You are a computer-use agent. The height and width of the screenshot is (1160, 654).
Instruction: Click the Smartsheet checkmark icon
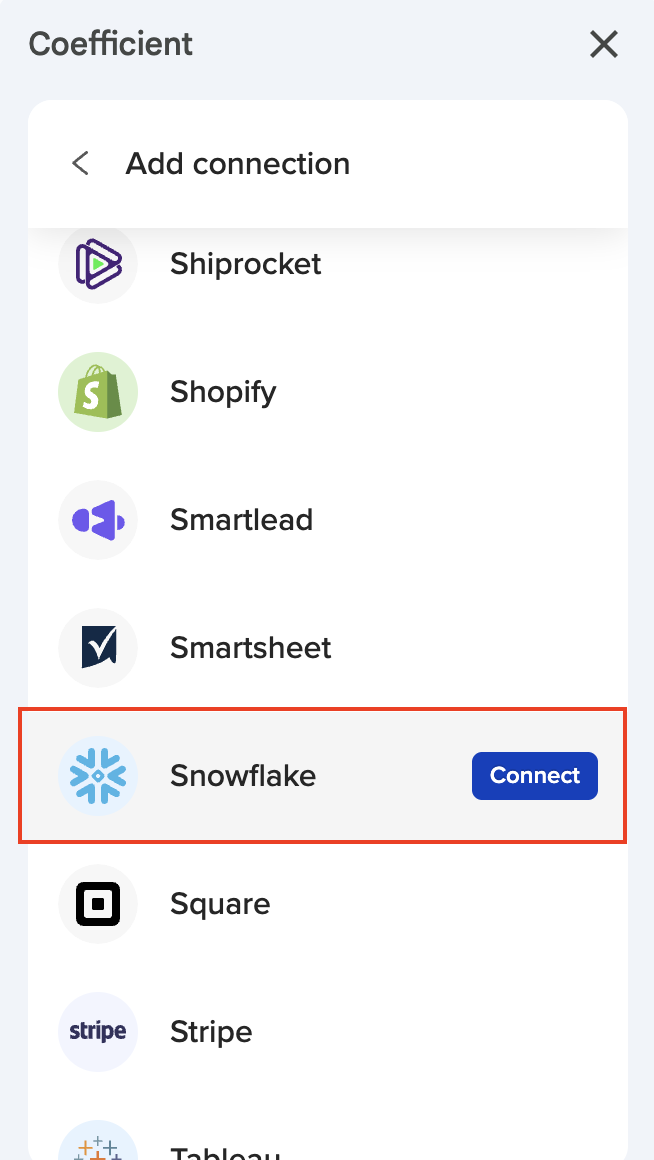pos(98,648)
